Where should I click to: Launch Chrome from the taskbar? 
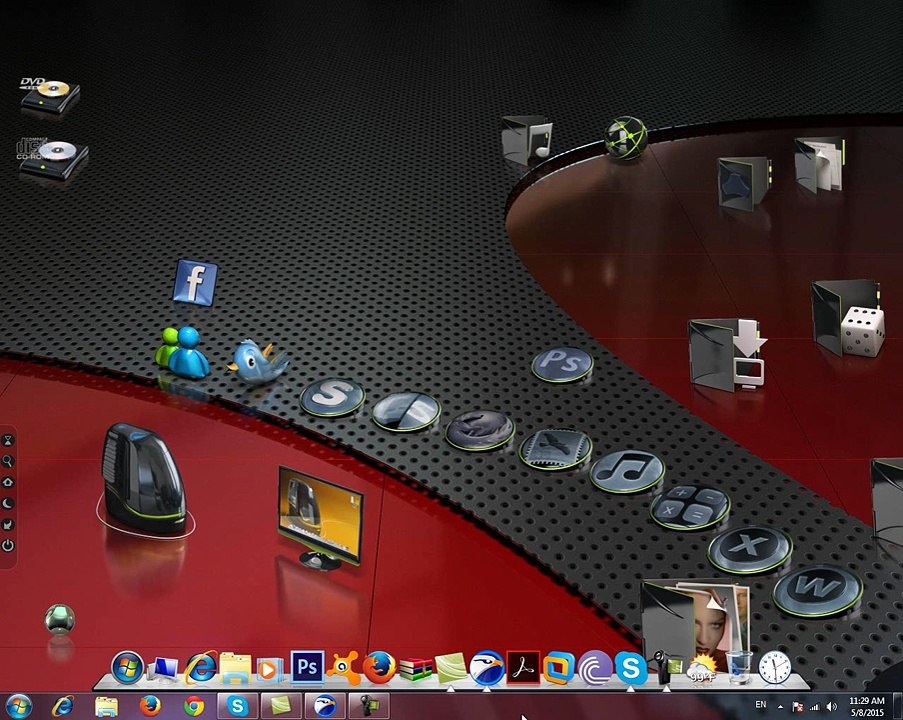(x=194, y=706)
